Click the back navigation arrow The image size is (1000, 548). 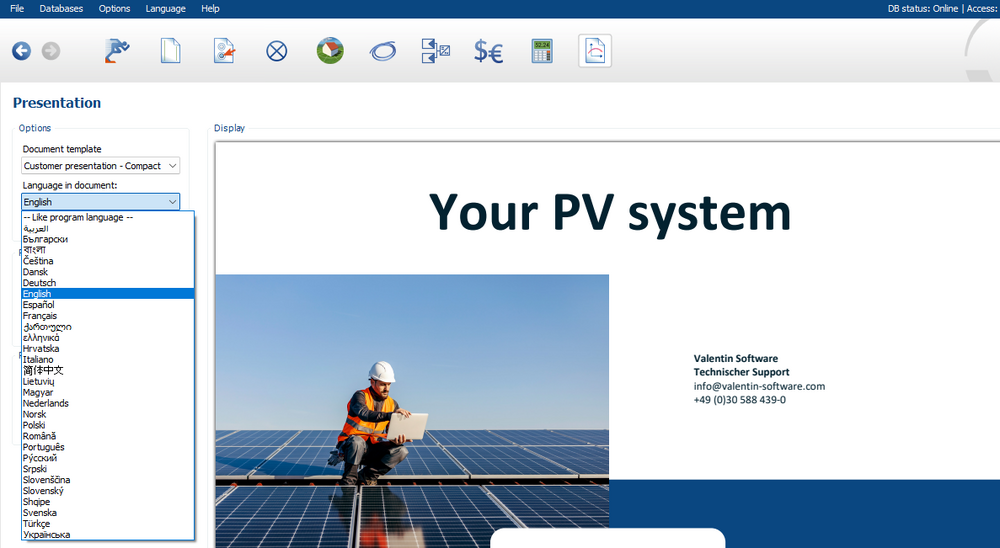(21, 51)
